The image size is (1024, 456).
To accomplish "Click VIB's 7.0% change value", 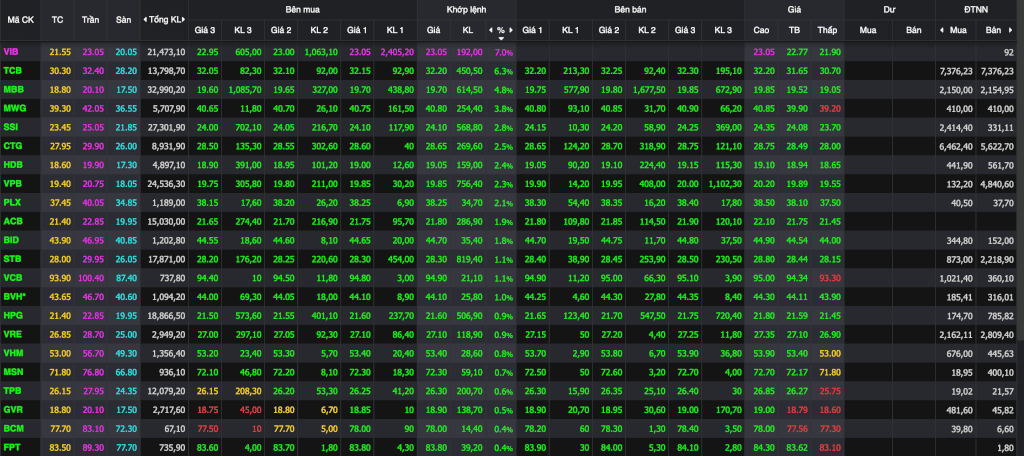I will coord(504,52).
